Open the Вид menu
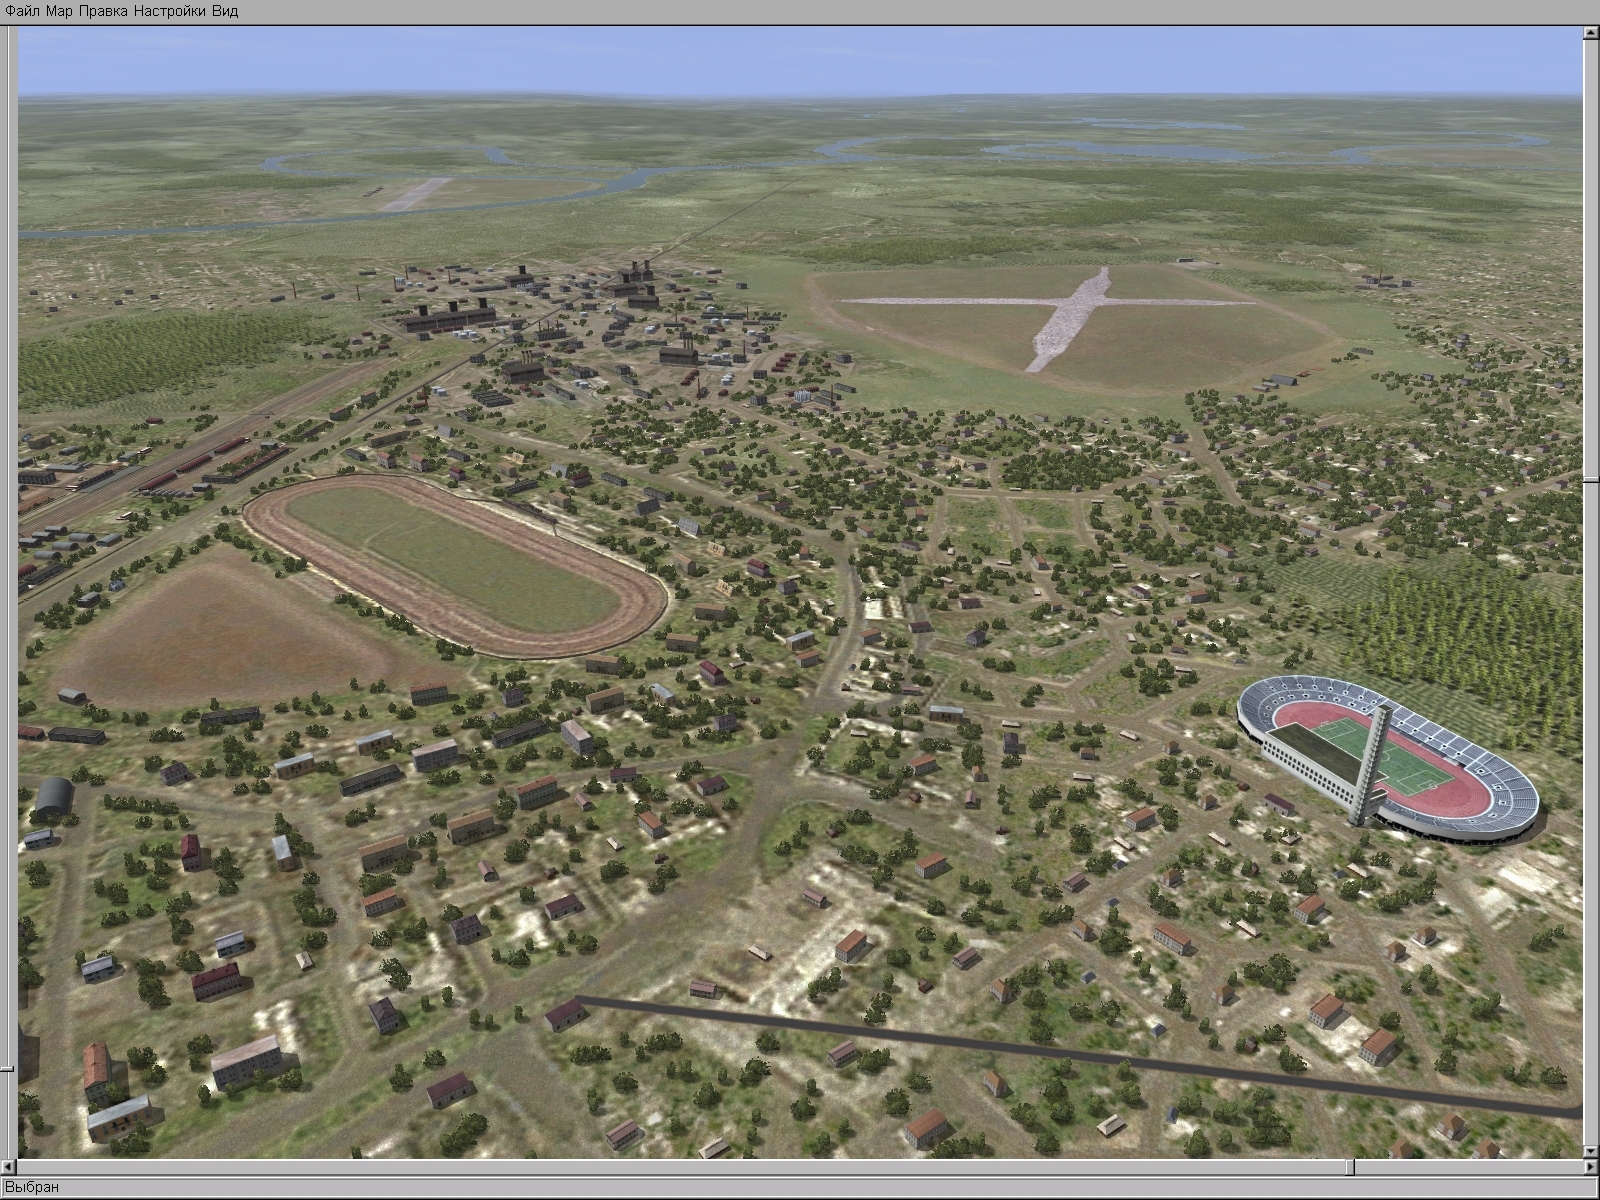 225,11
